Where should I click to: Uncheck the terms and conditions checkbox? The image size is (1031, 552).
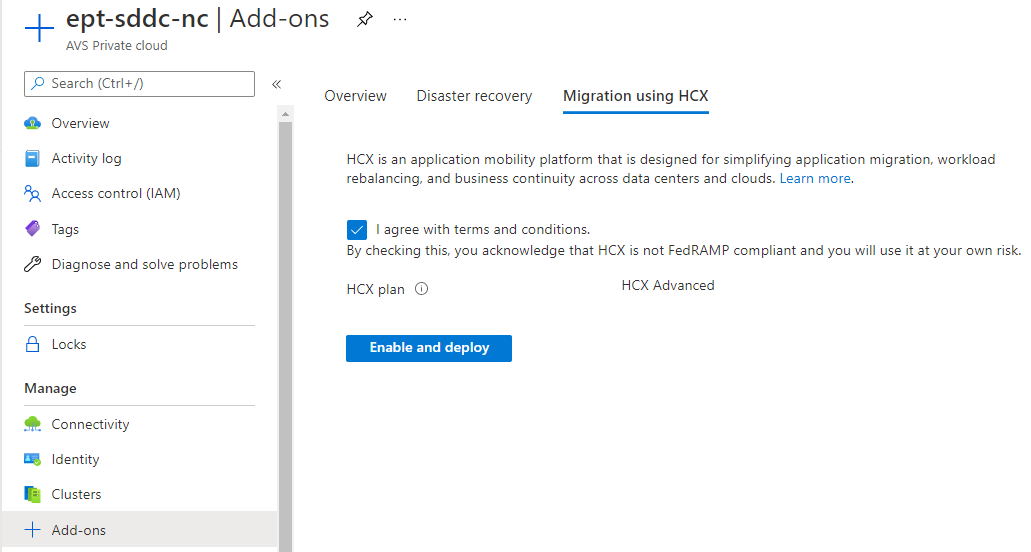pos(357,229)
